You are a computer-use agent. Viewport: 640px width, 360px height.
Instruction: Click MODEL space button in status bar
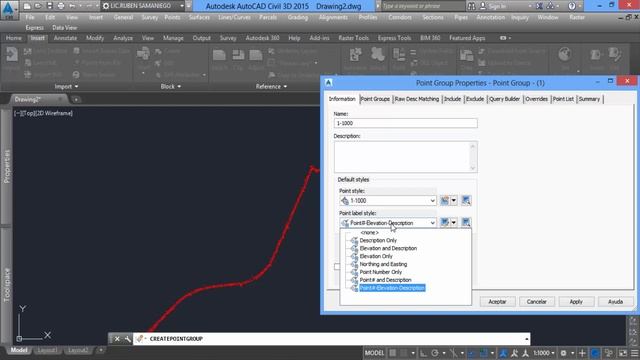pyautogui.click(x=374, y=353)
